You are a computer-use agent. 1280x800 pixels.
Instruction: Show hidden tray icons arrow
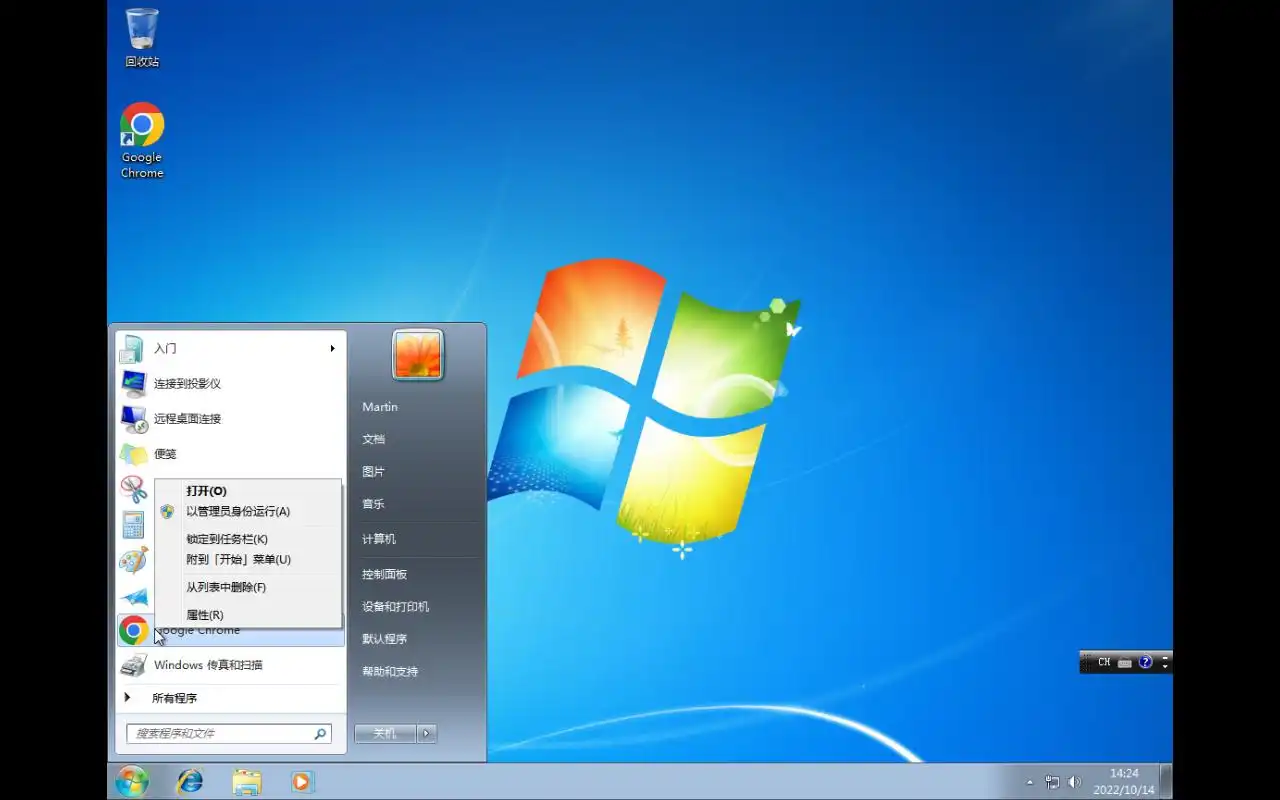click(1030, 782)
